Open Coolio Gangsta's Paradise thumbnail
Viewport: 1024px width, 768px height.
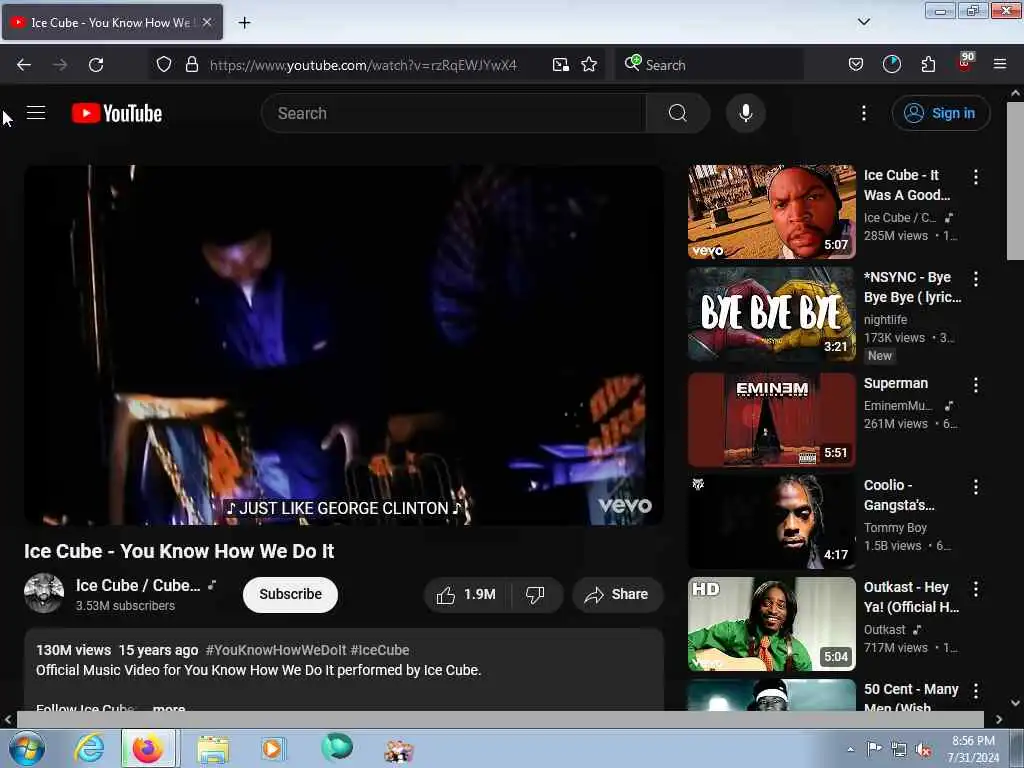coord(771,522)
